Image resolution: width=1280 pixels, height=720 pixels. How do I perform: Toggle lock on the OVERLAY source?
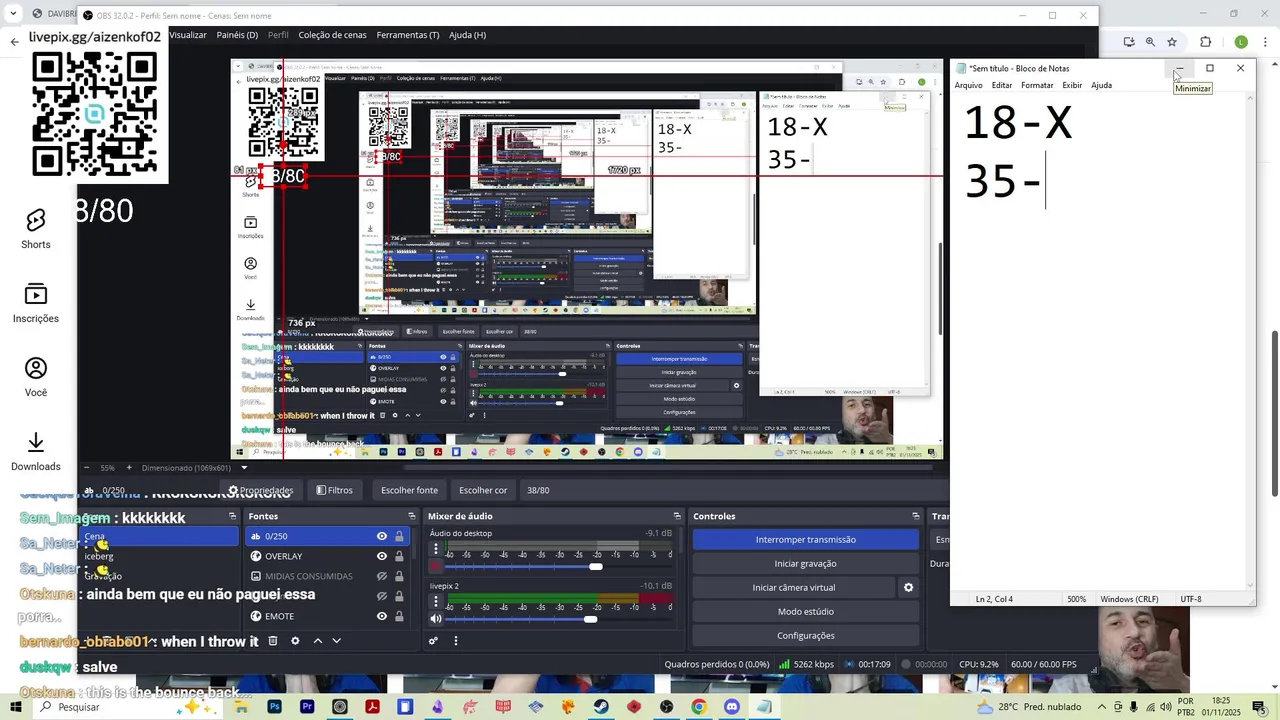(399, 556)
